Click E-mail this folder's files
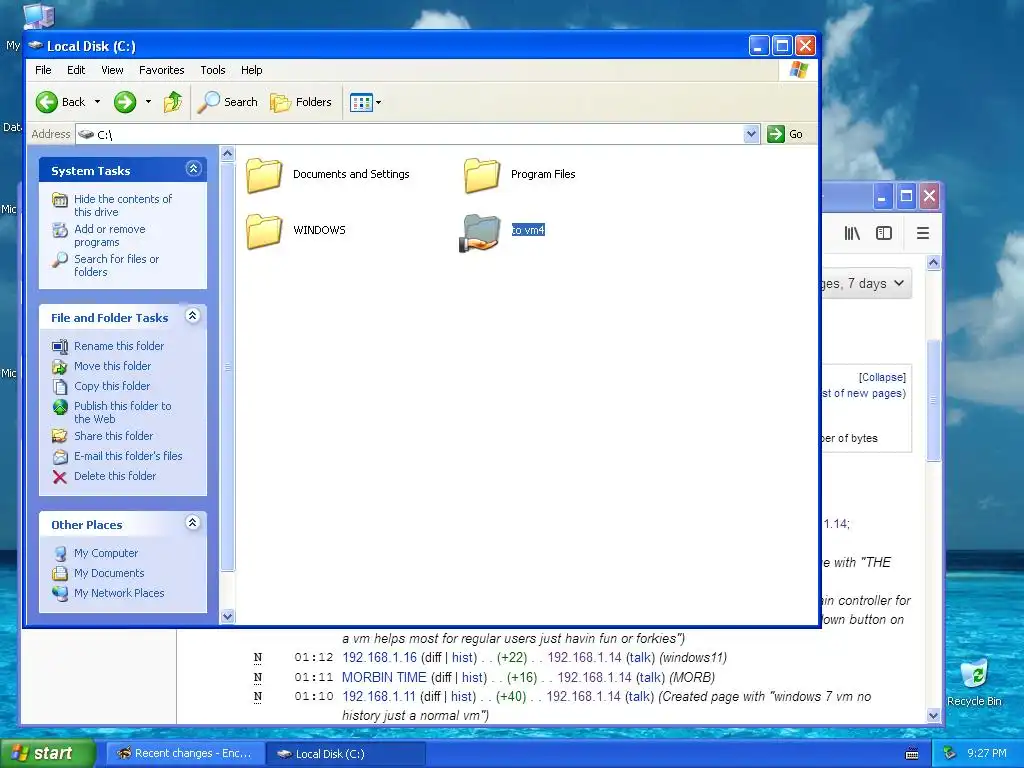 pyautogui.click(x=128, y=456)
